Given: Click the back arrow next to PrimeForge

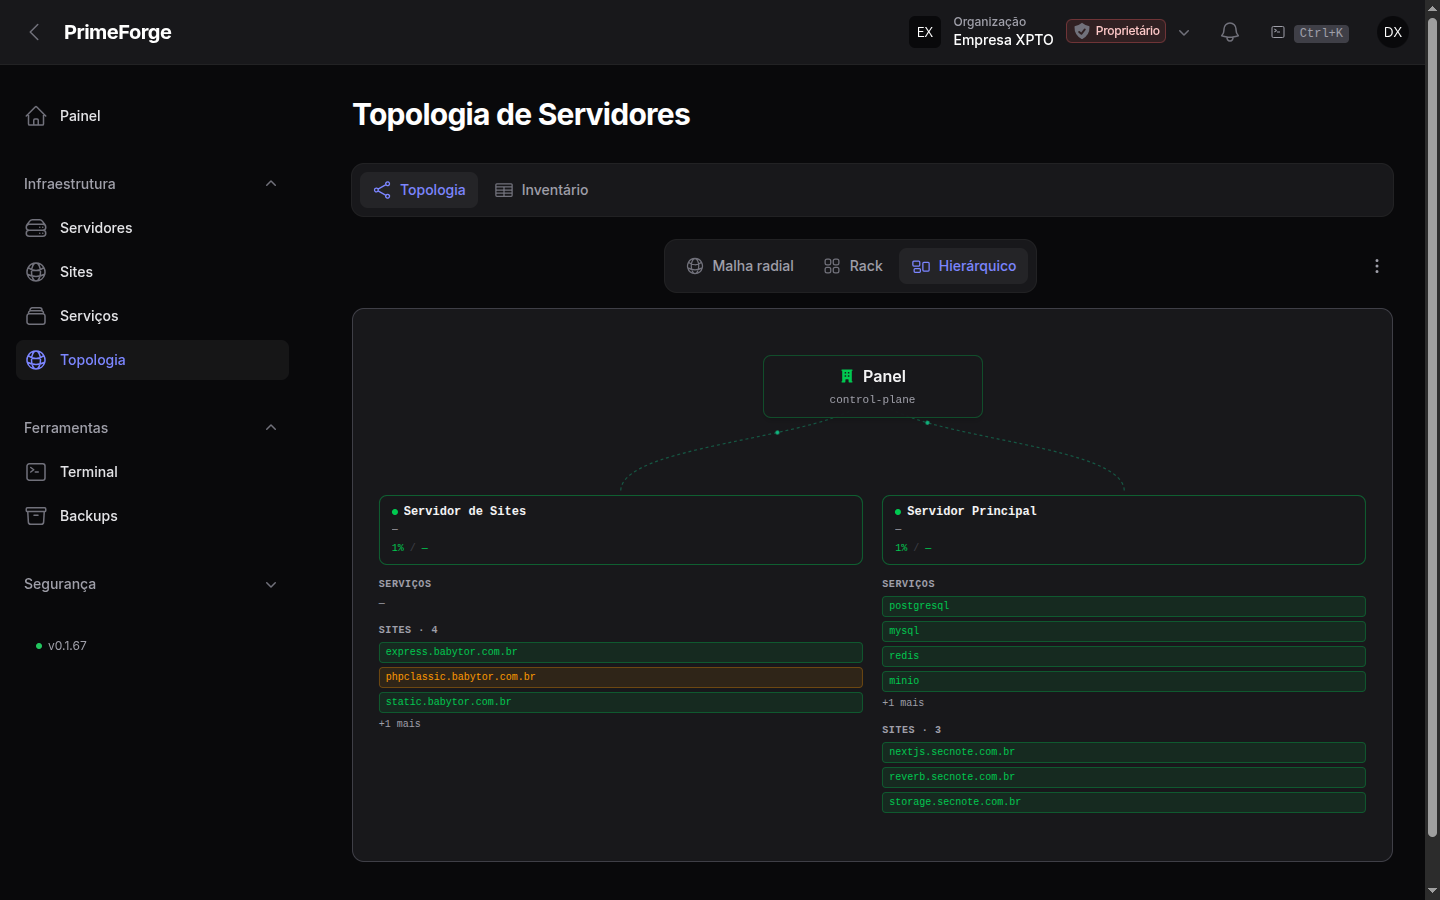Looking at the screenshot, I should [x=34, y=32].
